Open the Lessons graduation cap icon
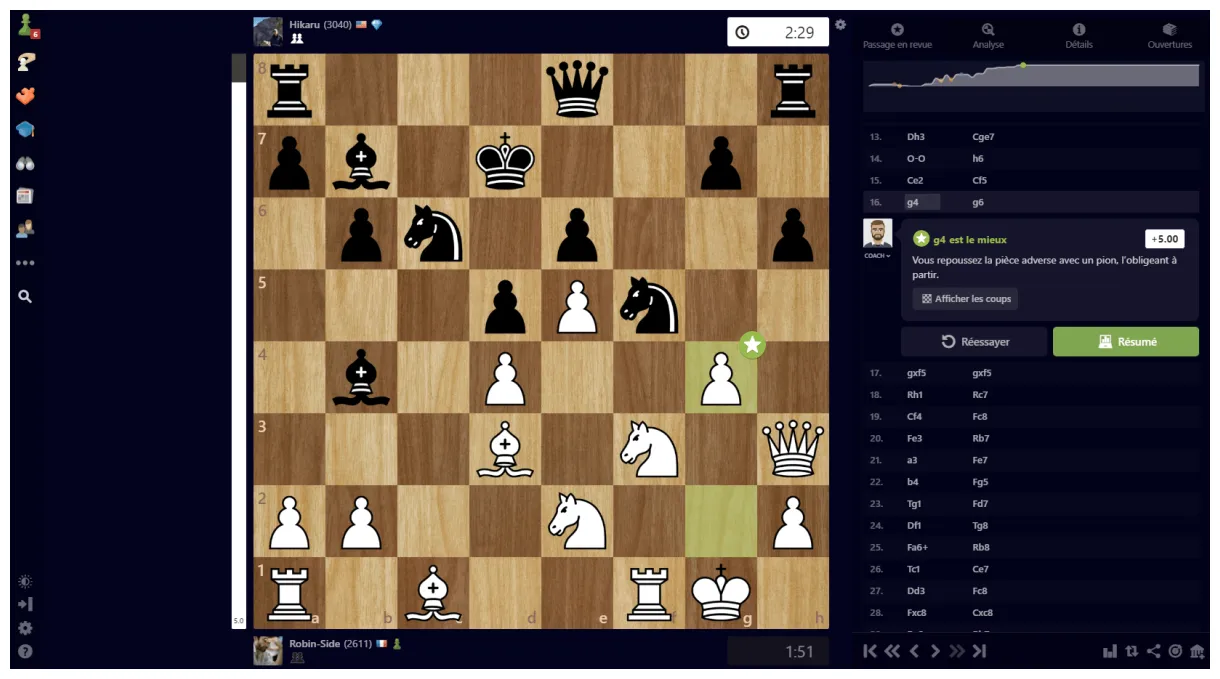This screenshot has width=1220, height=679. click(x=26, y=129)
